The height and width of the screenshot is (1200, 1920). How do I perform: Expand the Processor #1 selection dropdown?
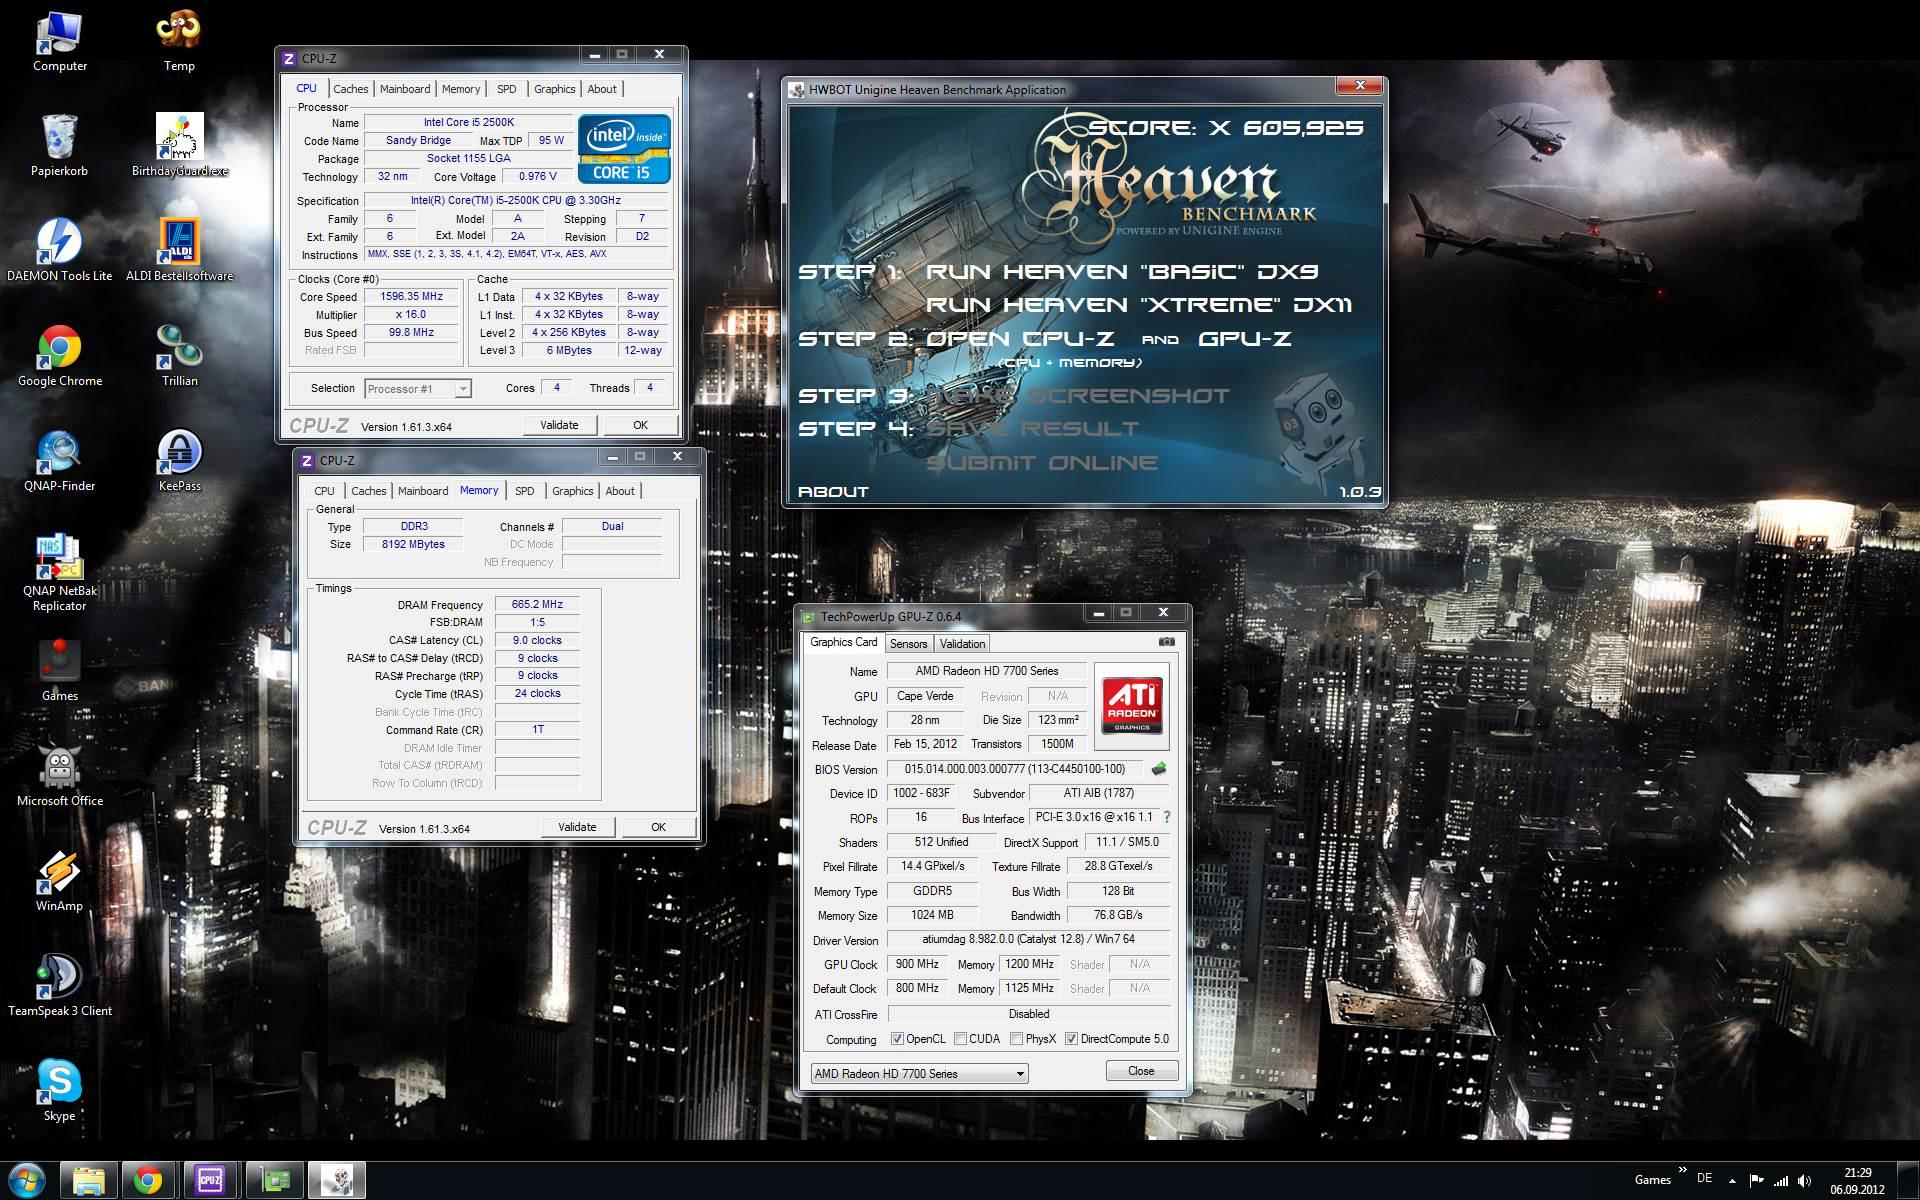(x=463, y=389)
